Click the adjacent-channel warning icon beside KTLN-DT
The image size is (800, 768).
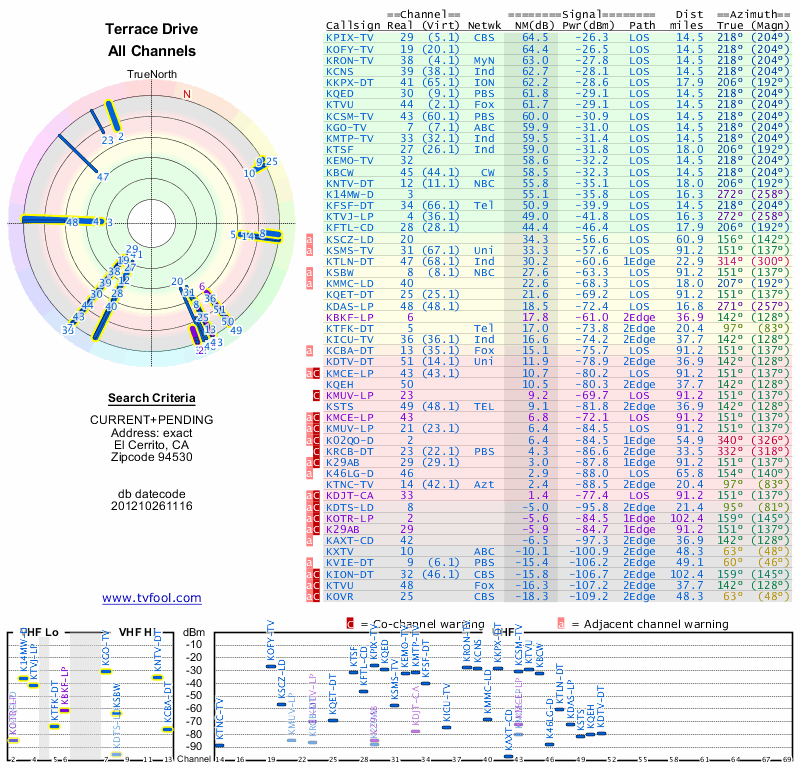coord(310,261)
